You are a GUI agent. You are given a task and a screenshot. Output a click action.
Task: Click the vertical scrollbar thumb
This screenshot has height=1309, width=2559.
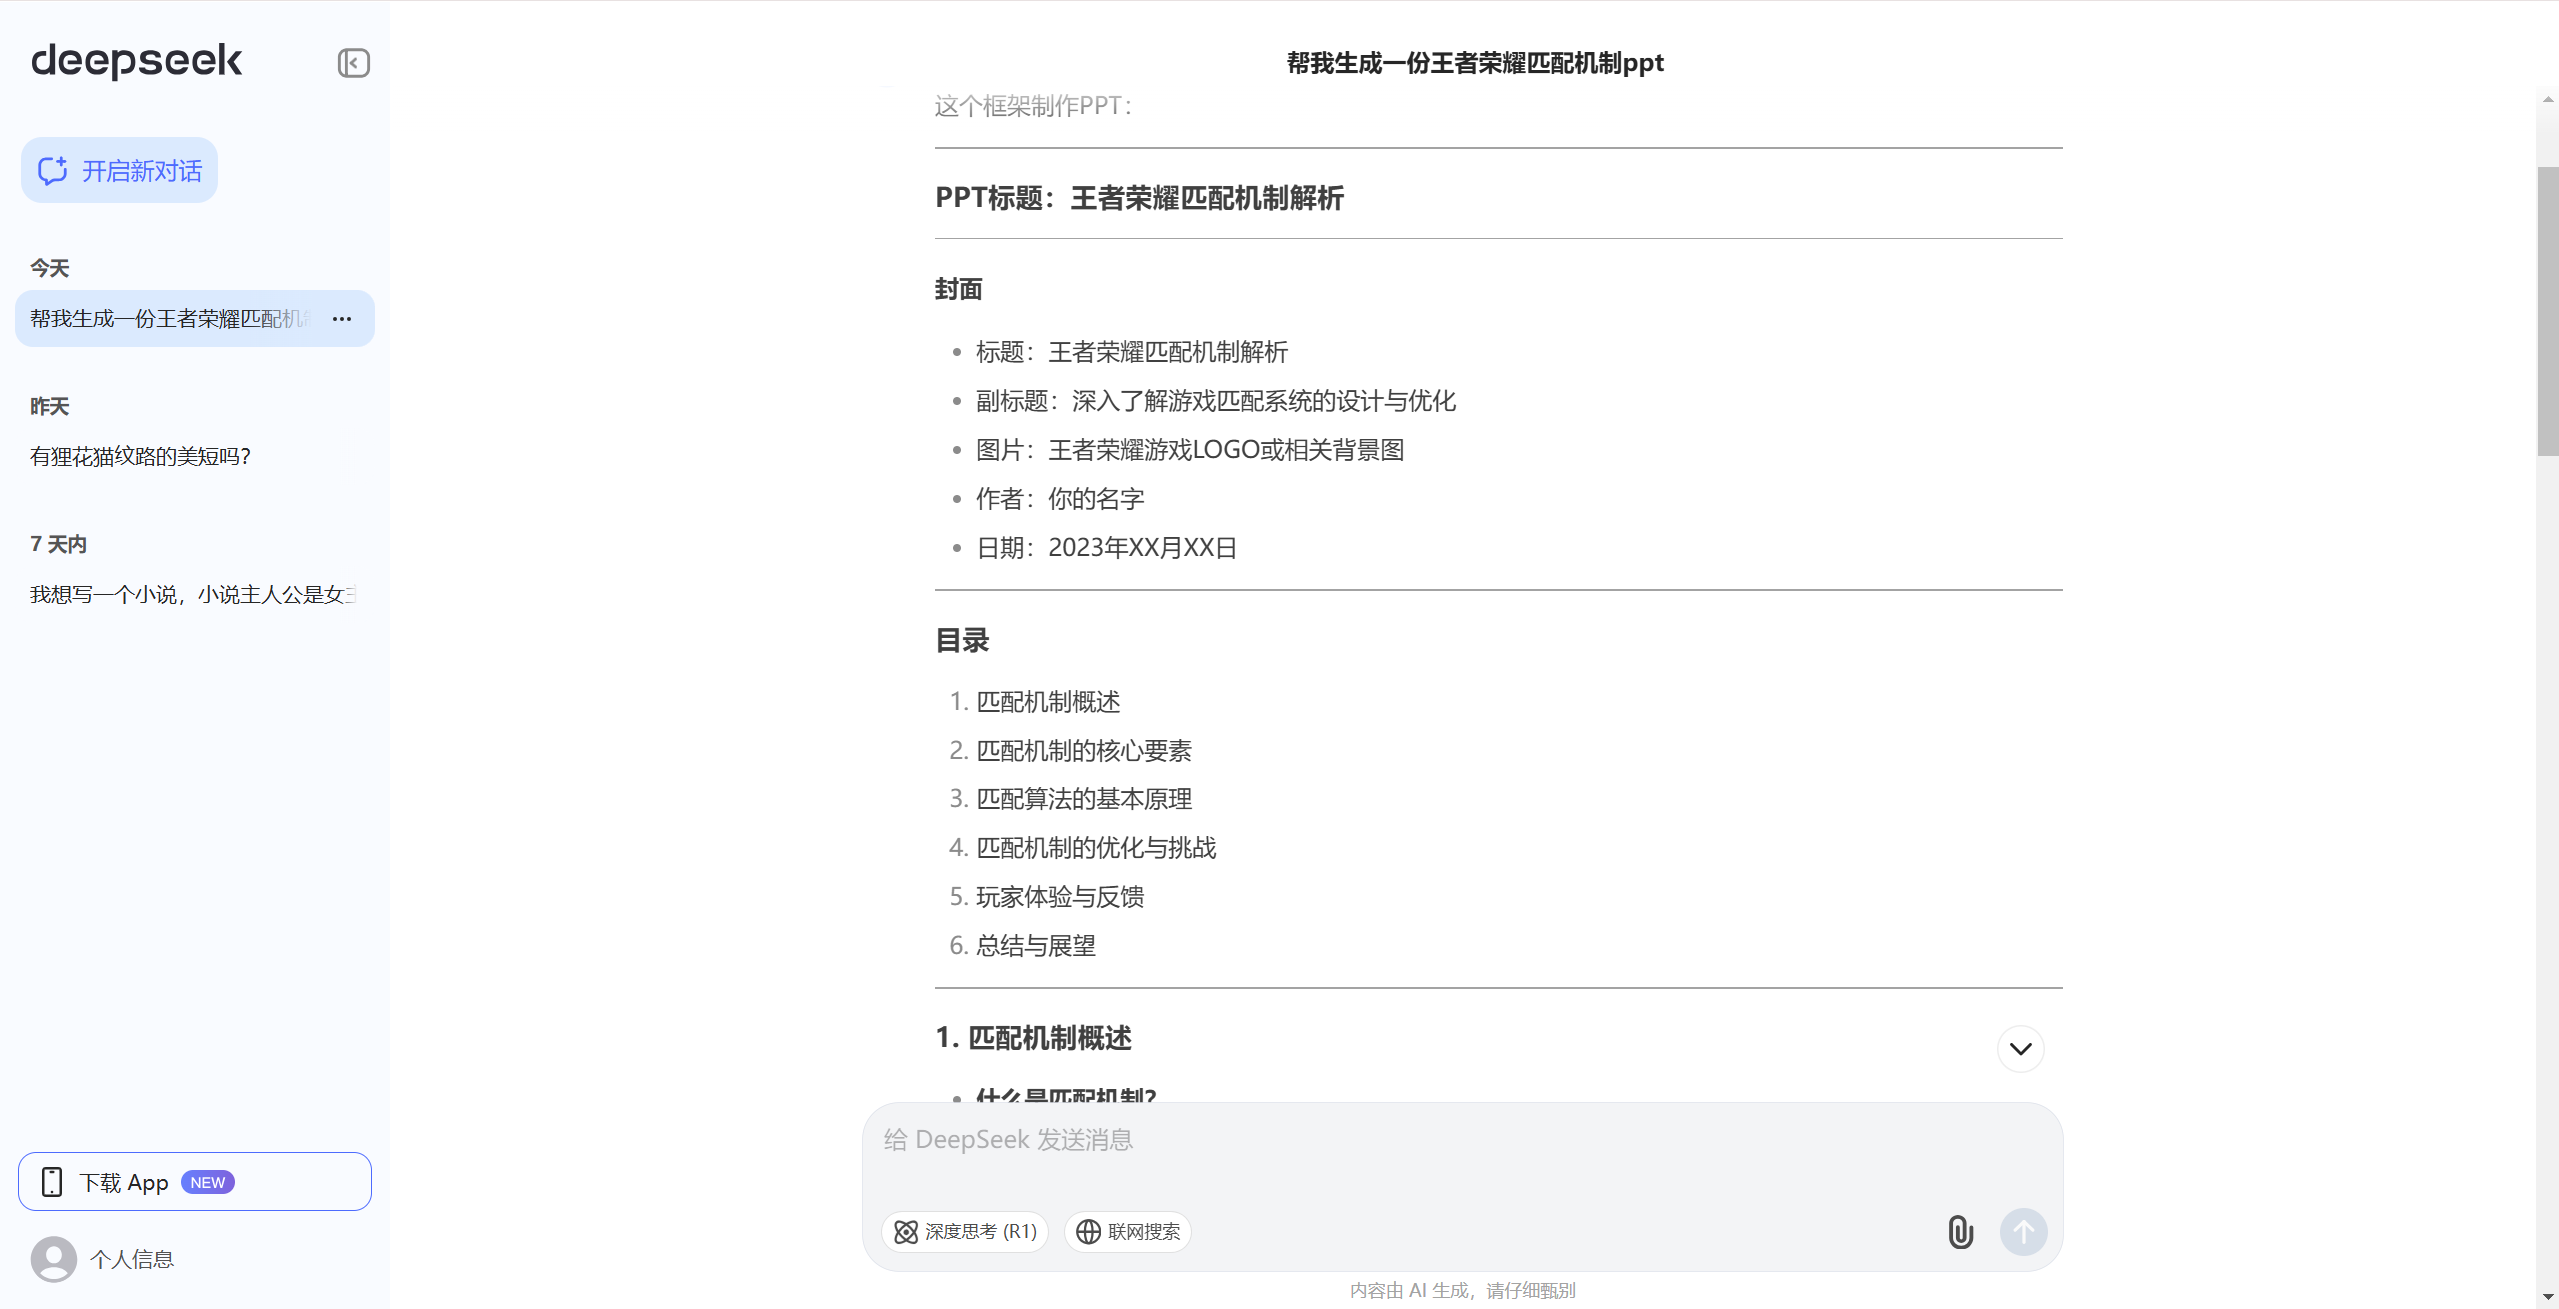2548,311
